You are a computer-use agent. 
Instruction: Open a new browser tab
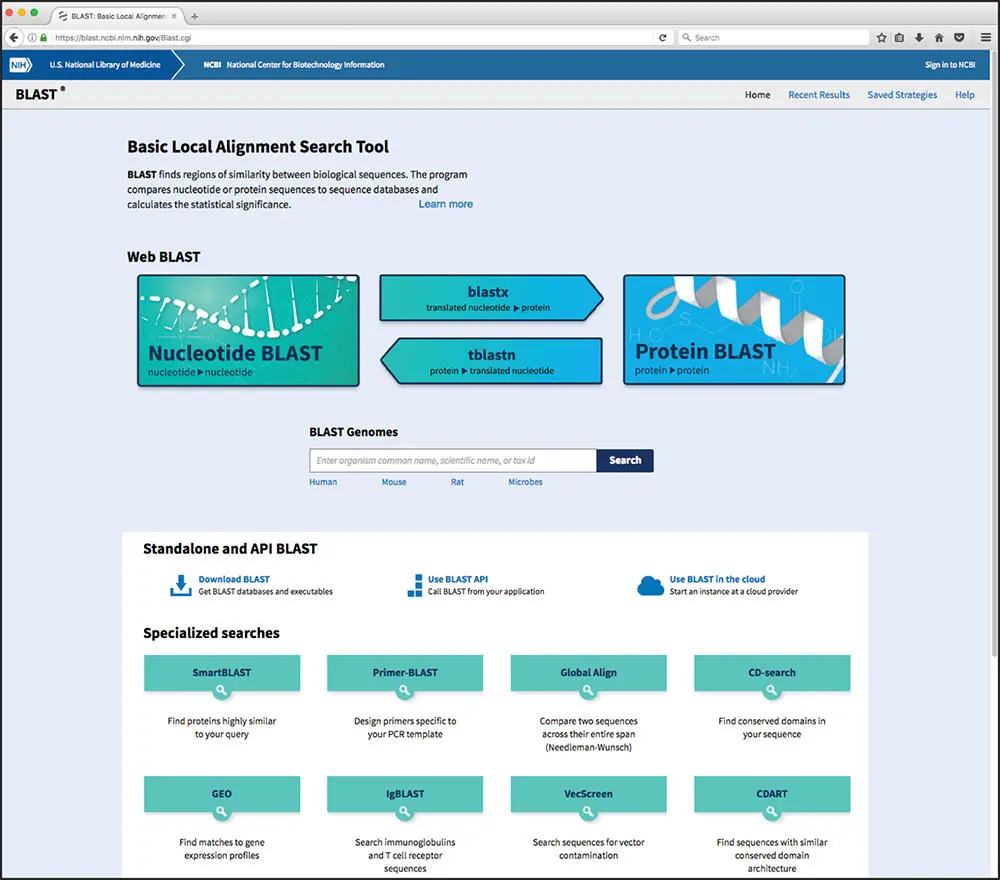click(x=195, y=16)
